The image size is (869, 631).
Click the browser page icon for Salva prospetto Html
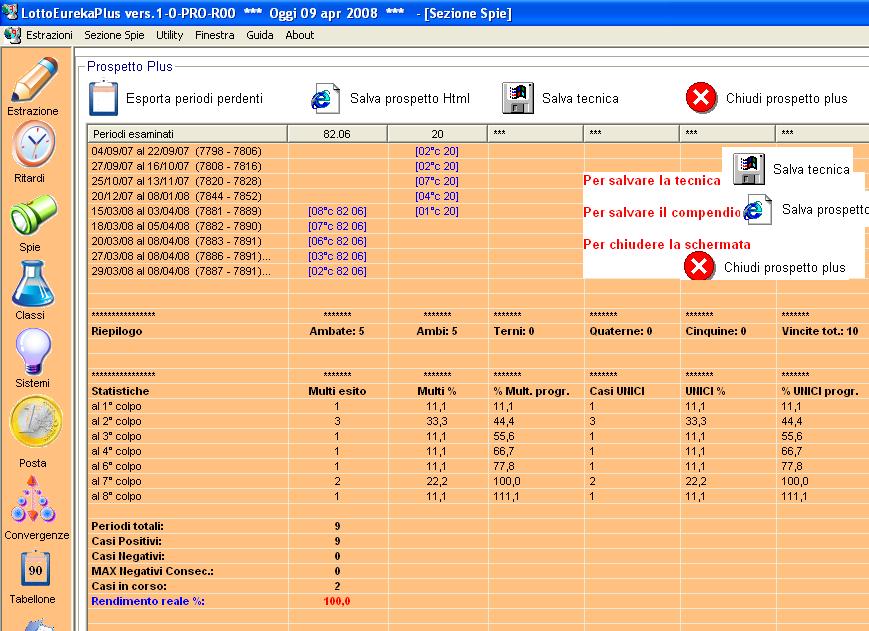pyautogui.click(x=325, y=99)
